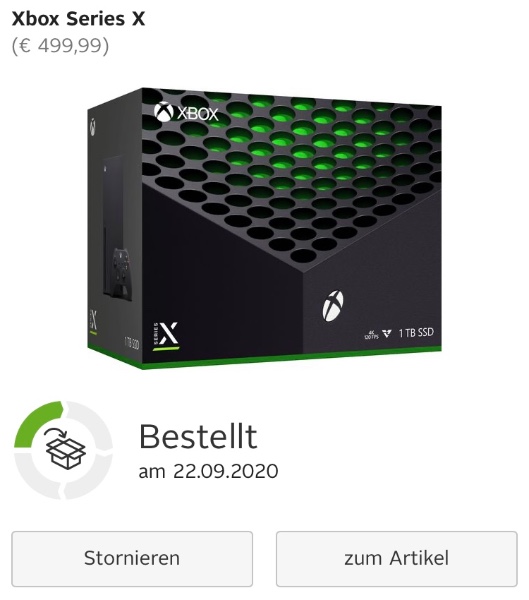529x600 pixels.
Task: Click the order status package icon
Action: (65, 448)
